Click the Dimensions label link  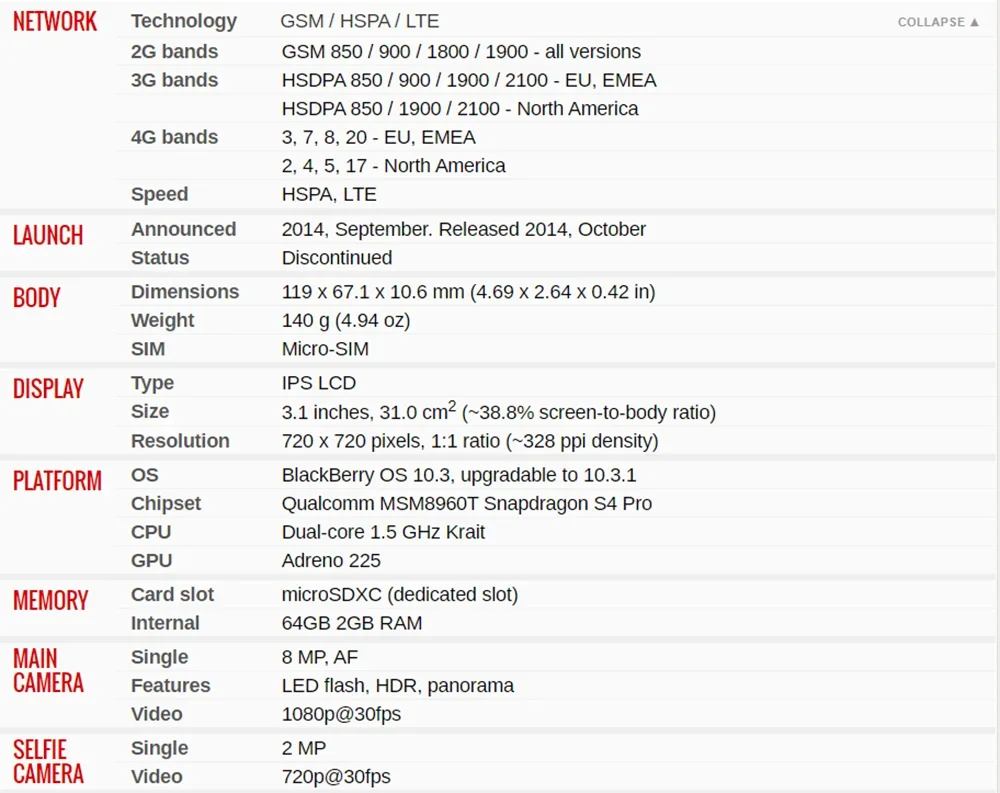coord(185,292)
